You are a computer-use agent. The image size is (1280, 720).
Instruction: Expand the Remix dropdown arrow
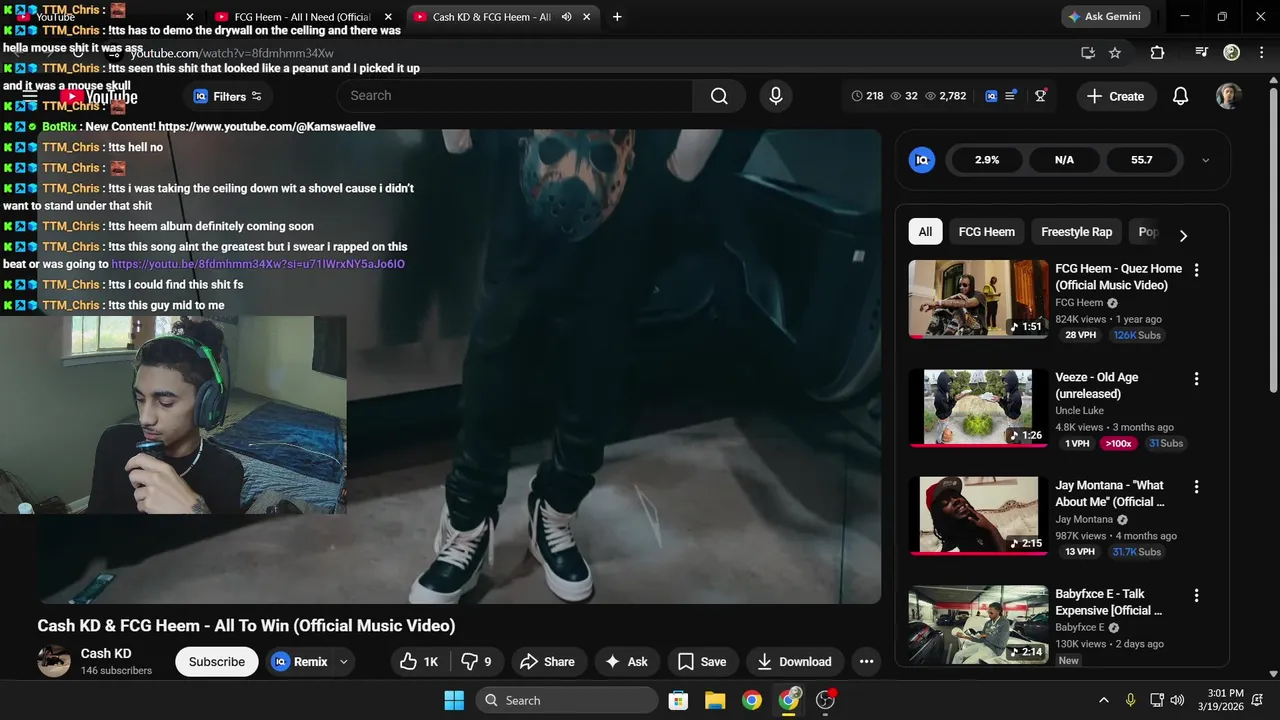344,661
